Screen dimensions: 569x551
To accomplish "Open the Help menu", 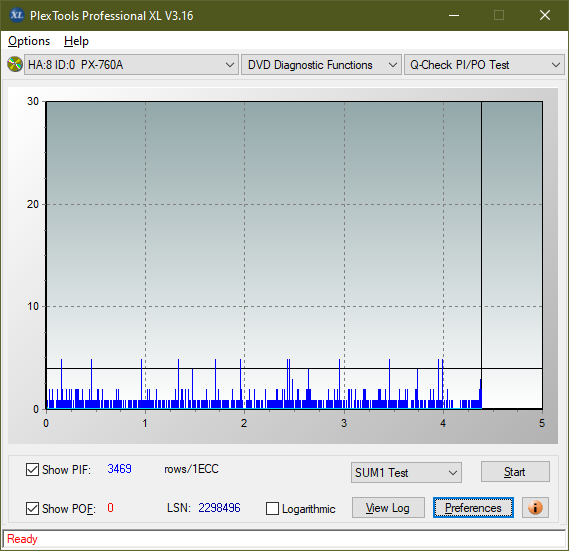I will 76,41.
